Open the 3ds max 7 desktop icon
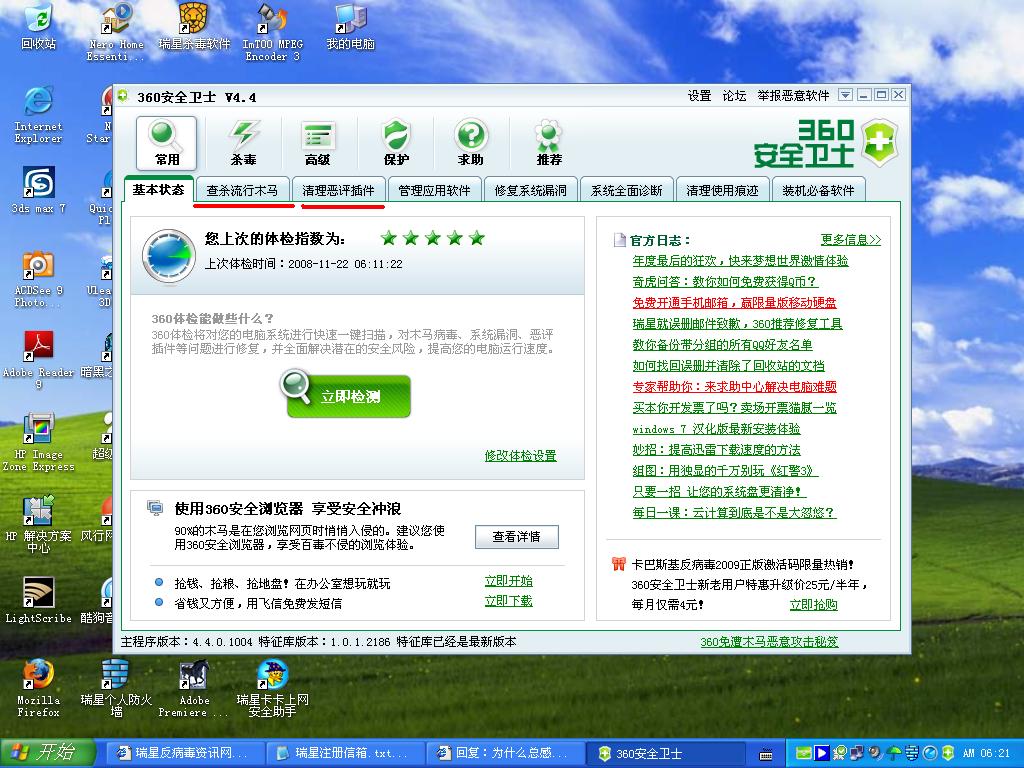 38,189
